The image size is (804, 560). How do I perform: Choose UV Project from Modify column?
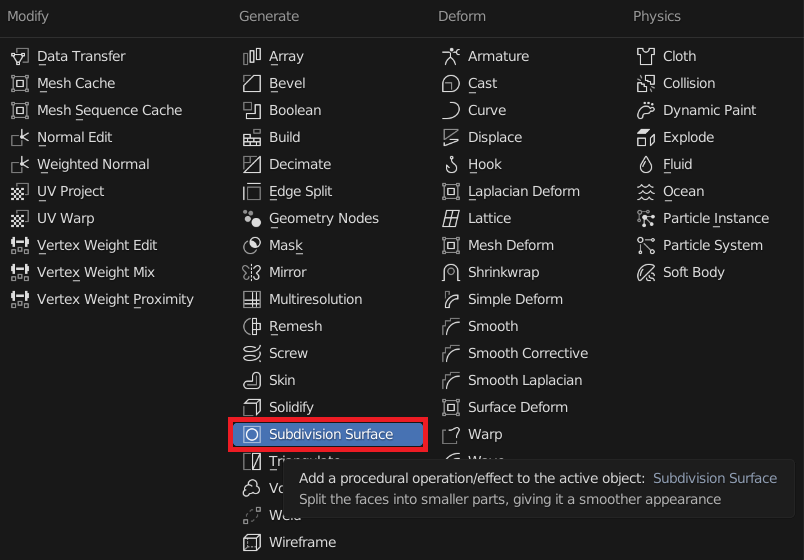coord(70,192)
